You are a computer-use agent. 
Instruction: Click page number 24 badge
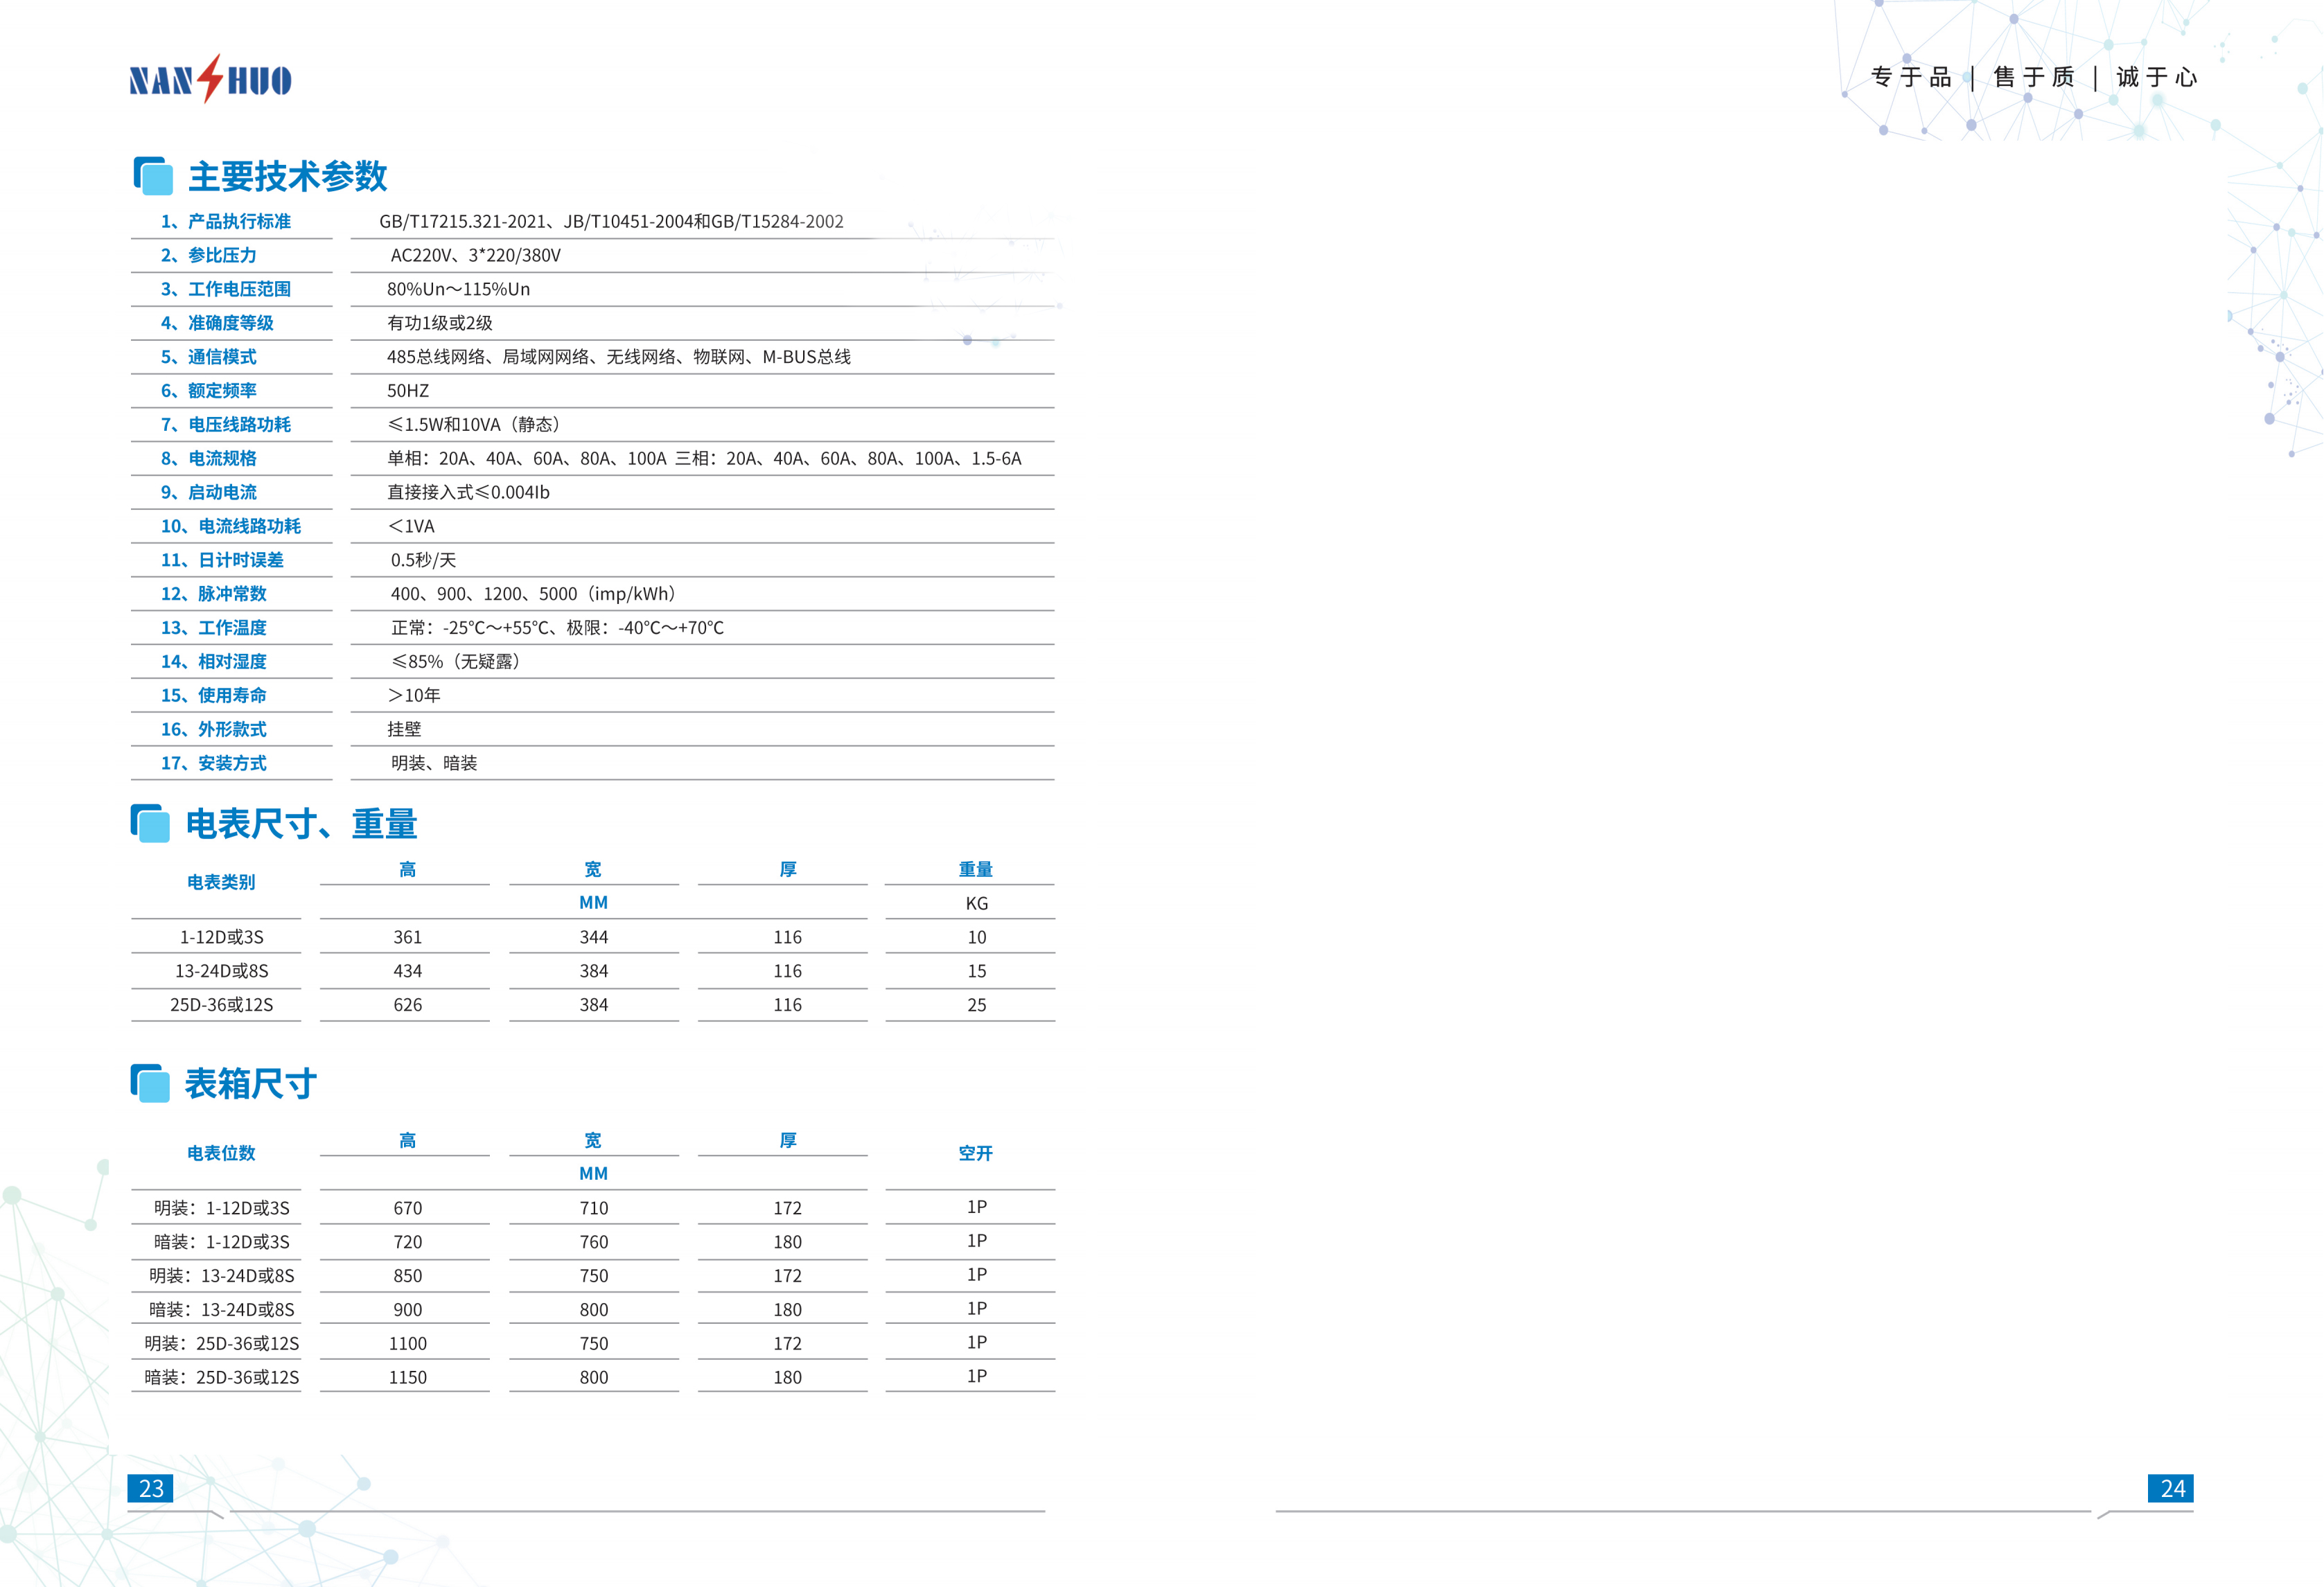(x=2171, y=1488)
